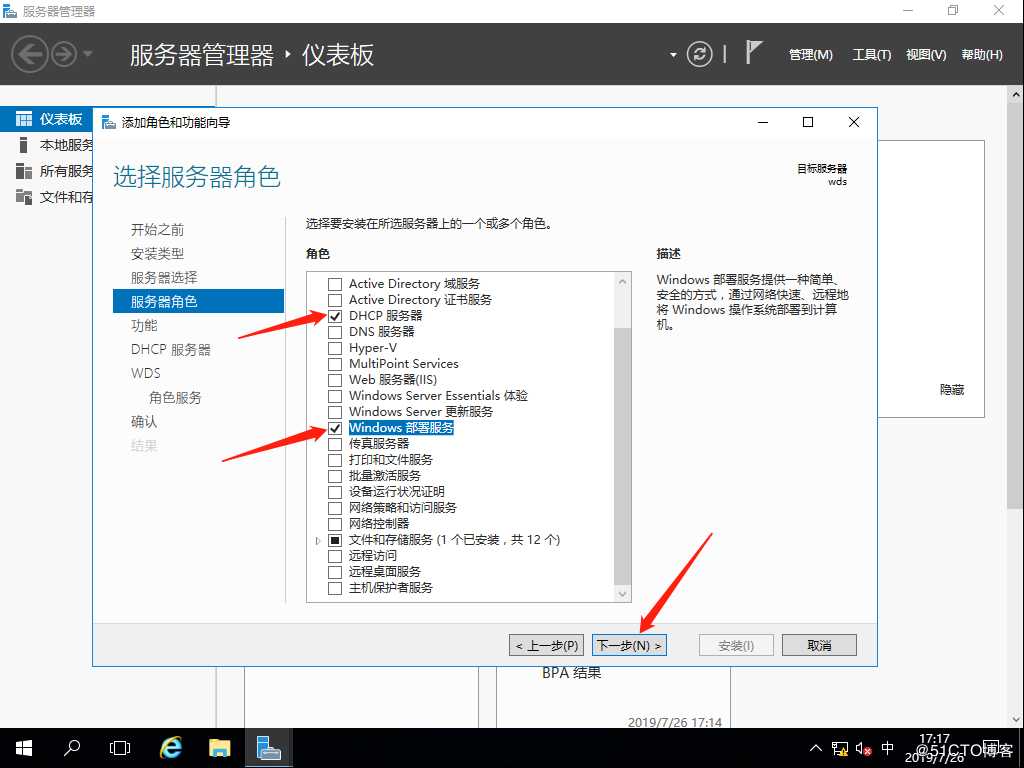Check 主机保护者服务 role
Viewport: 1024px width, 768px height.
coord(335,588)
